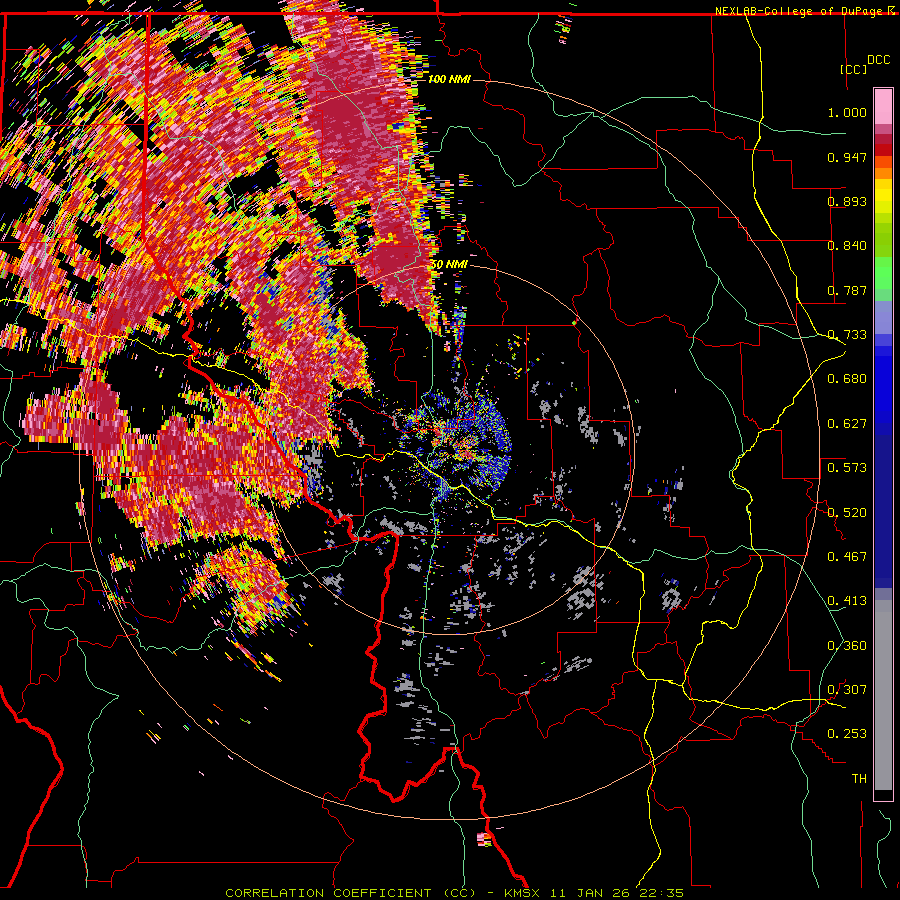Select the 0.840 scale value

click(x=847, y=246)
